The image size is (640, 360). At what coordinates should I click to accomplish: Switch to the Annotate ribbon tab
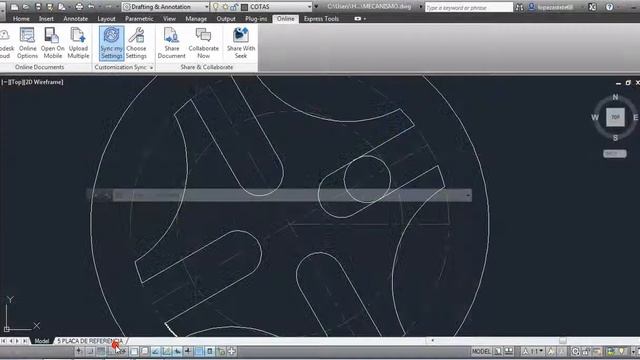(76, 19)
